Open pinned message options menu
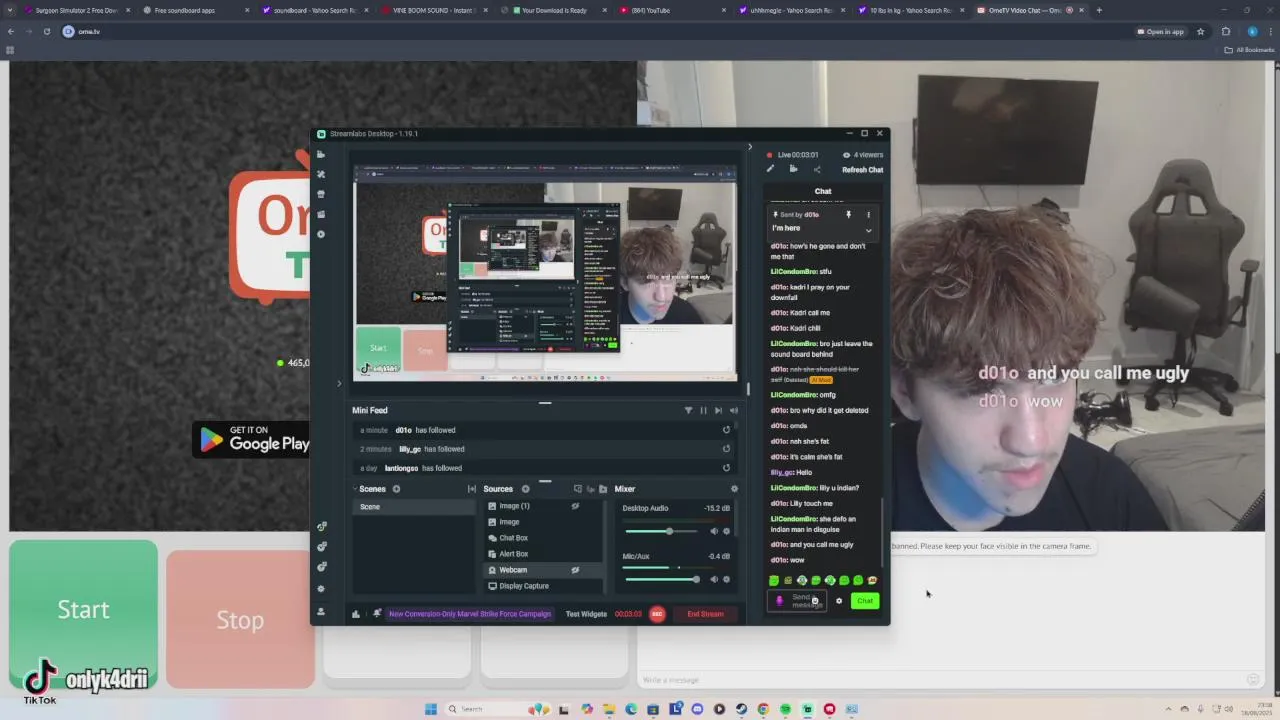The height and width of the screenshot is (720, 1280). [x=868, y=214]
